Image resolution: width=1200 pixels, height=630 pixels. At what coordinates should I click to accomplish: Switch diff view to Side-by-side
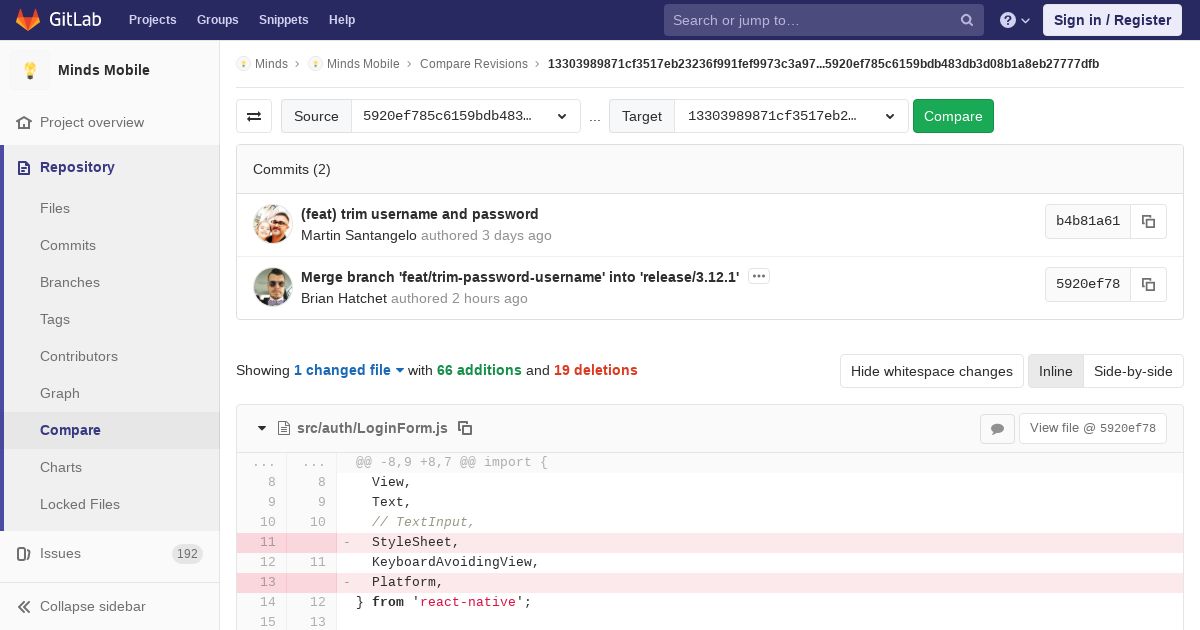pos(1132,371)
